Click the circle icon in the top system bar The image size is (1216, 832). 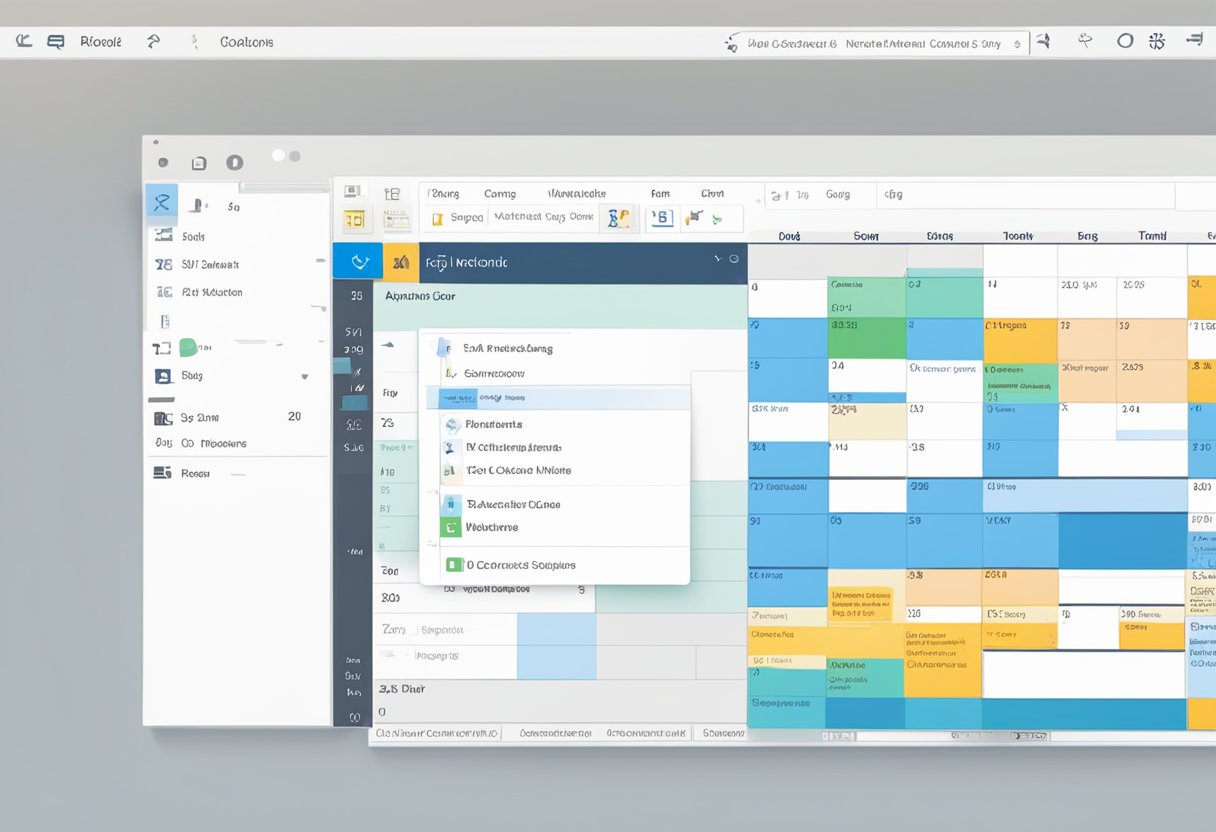[1125, 41]
